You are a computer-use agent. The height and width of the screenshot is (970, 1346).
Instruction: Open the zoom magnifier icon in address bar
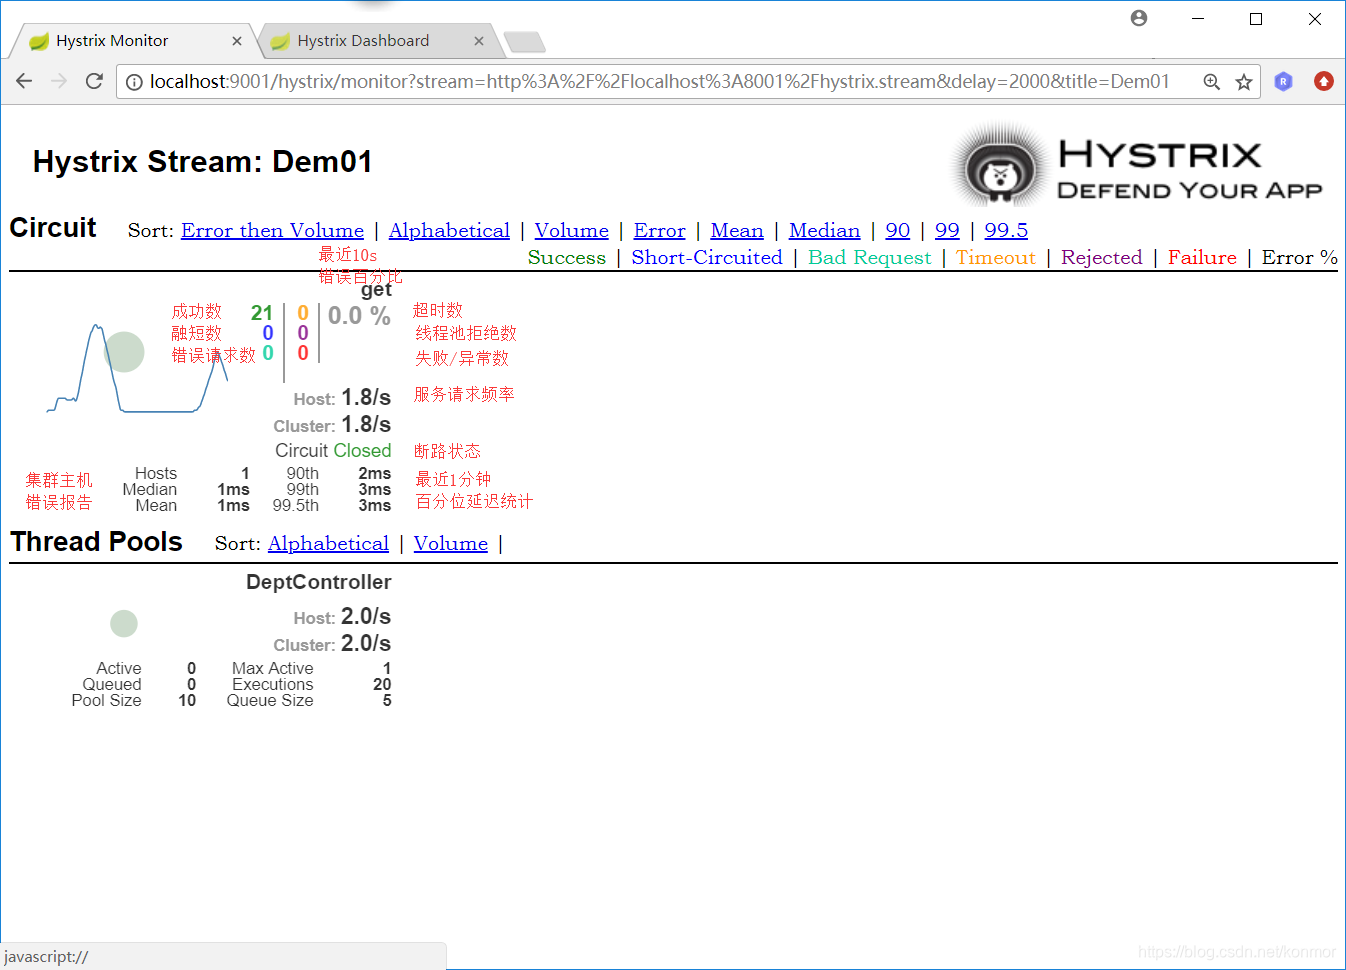point(1211,82)
